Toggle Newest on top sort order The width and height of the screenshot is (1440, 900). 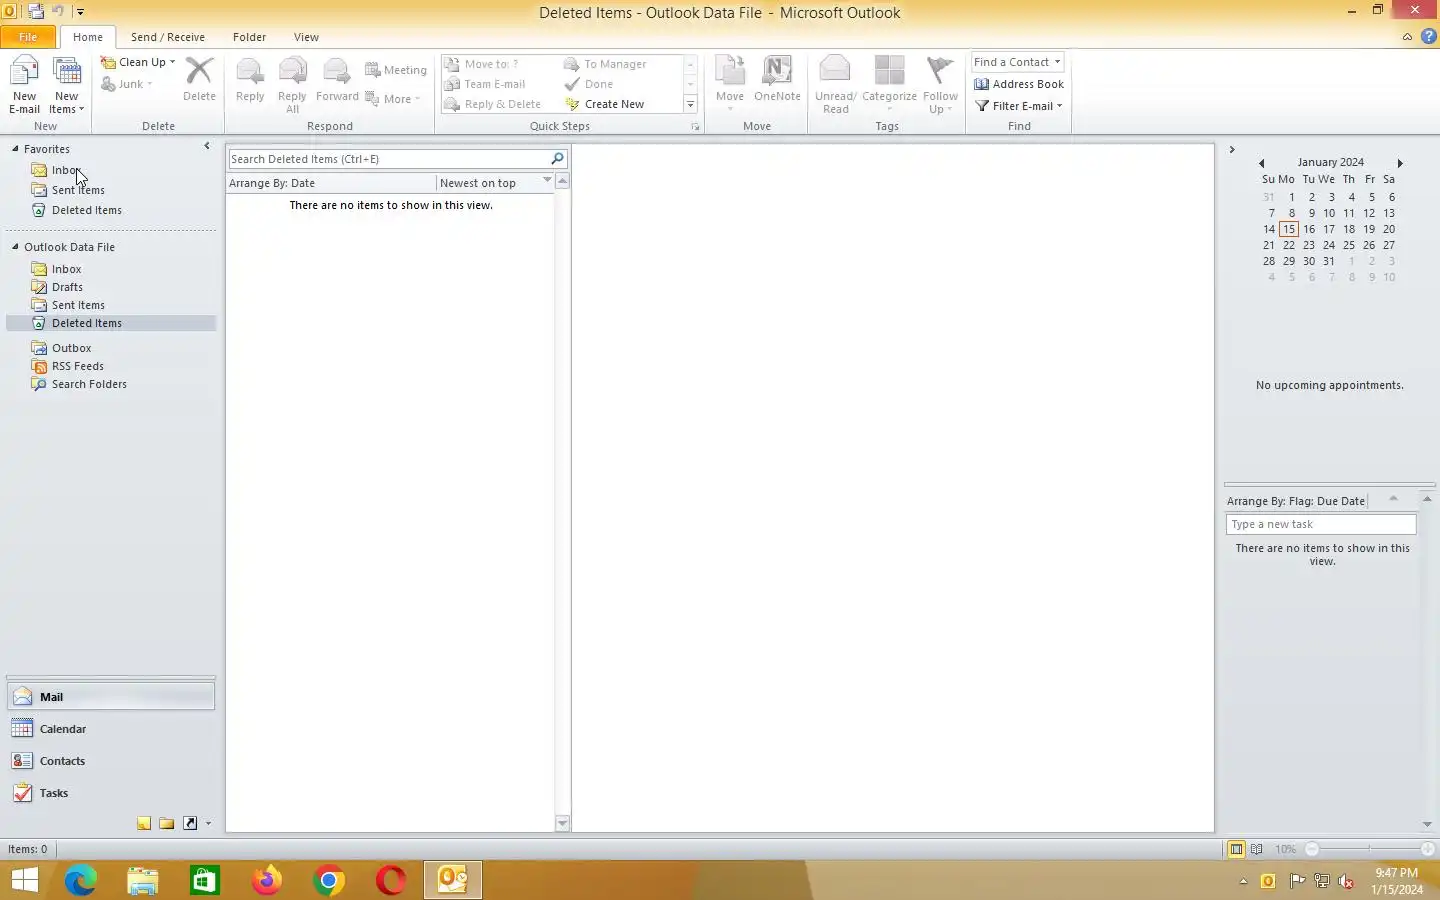click(x=495, y=183)
